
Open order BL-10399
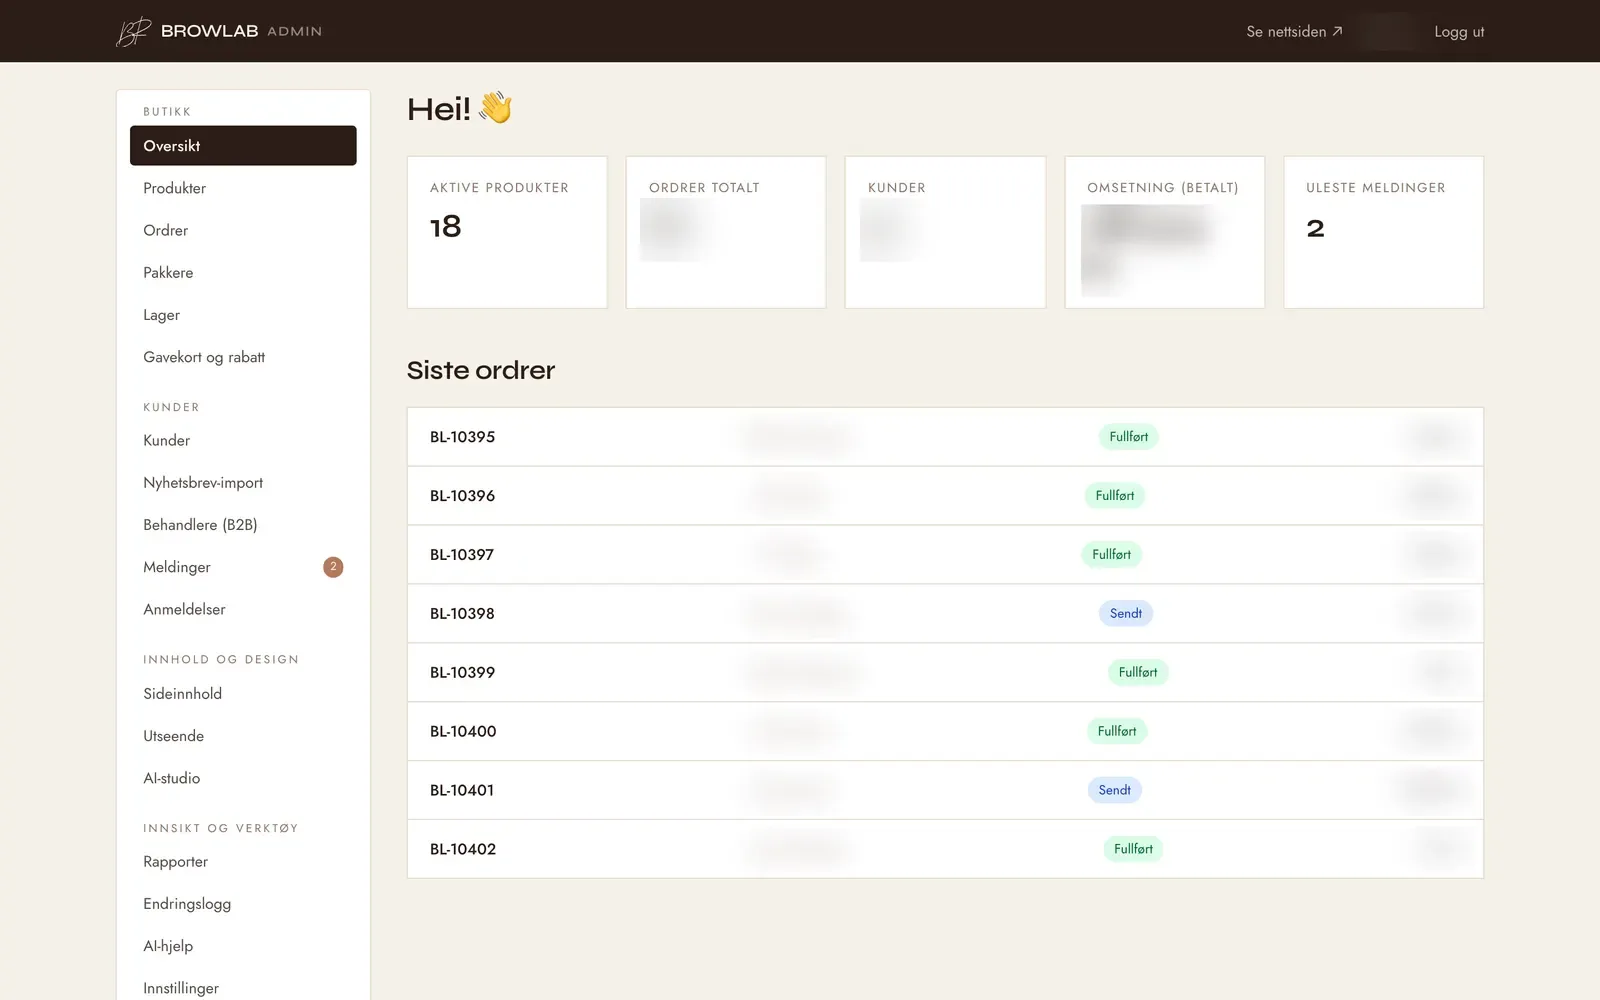click(945, 673)
